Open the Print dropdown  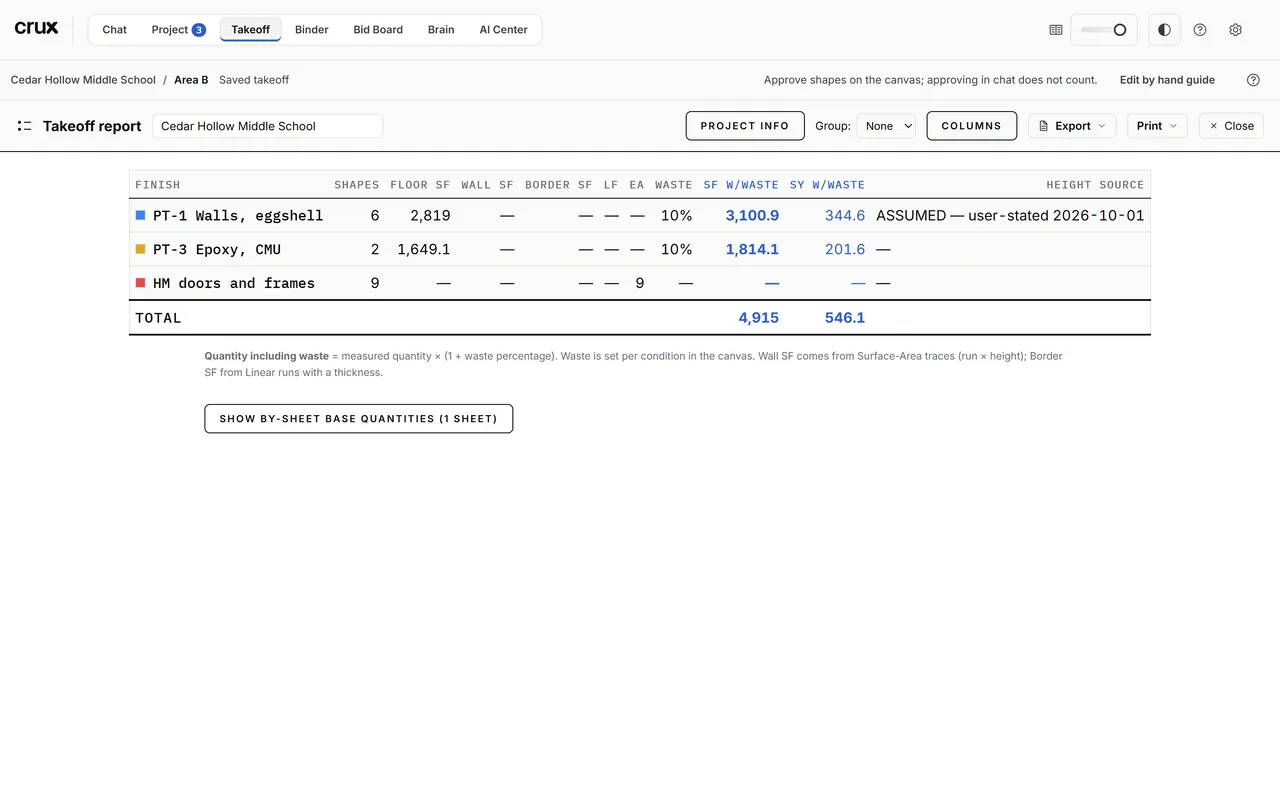[1157, 126]
